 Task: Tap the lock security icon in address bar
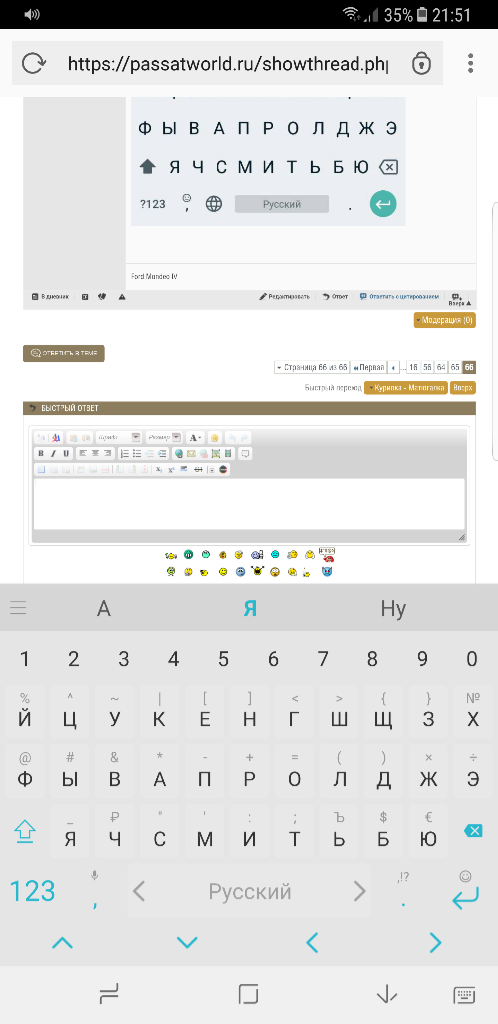point(421,63)
